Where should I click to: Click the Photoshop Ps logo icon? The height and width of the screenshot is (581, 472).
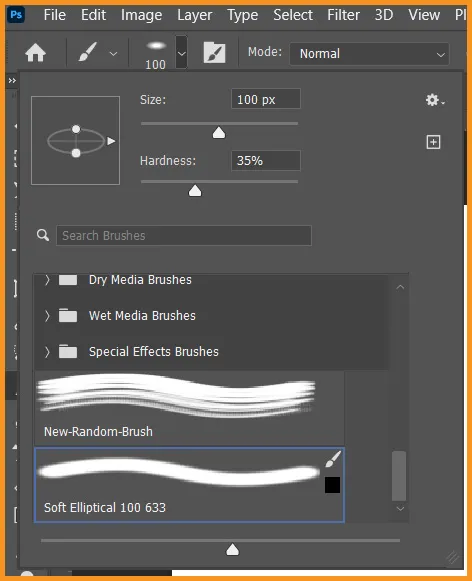point(16,15)
